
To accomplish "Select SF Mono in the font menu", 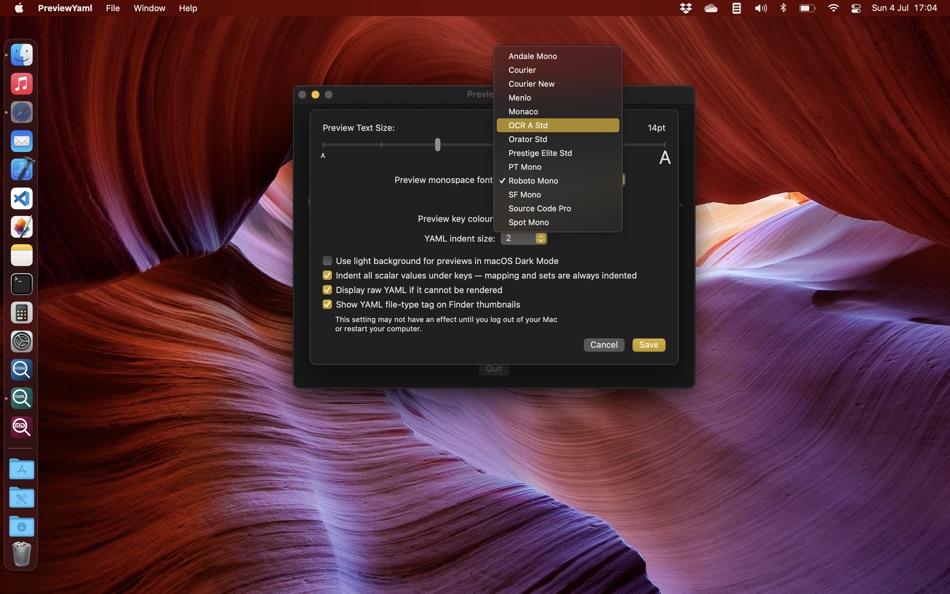I will (558, 195).
